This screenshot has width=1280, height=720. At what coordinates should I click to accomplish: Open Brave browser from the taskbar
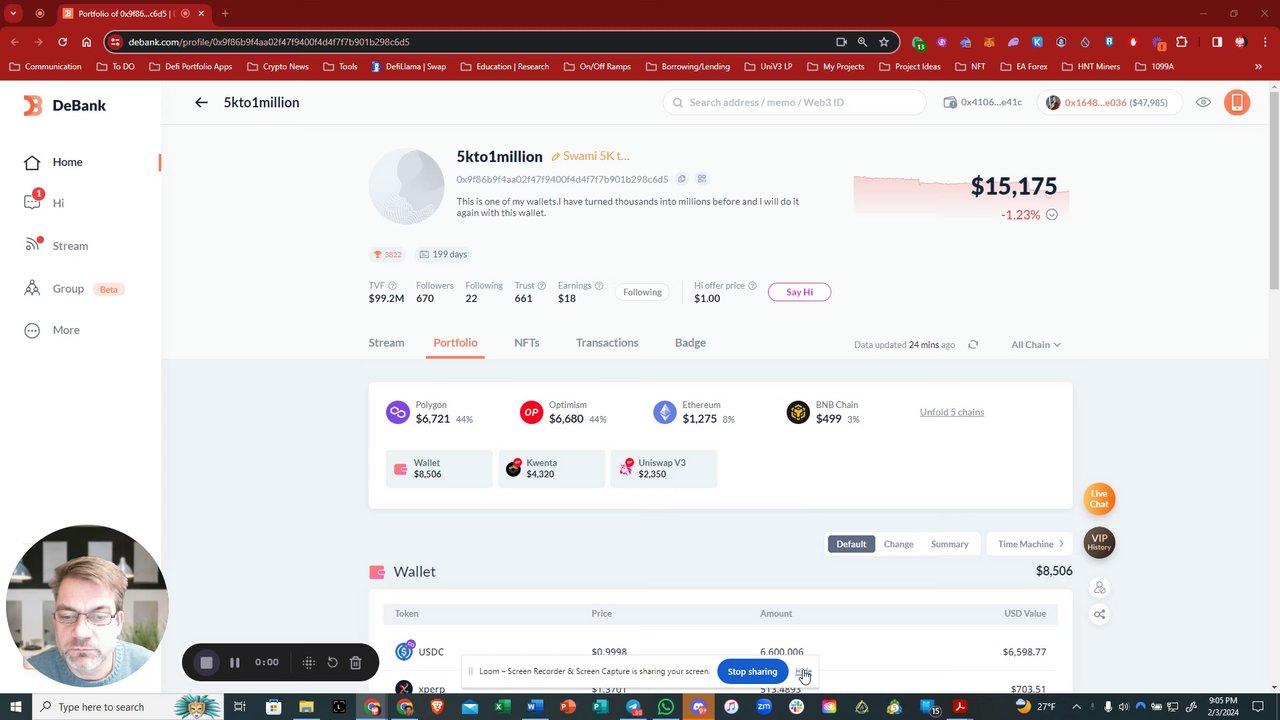[x=437, y=707]
